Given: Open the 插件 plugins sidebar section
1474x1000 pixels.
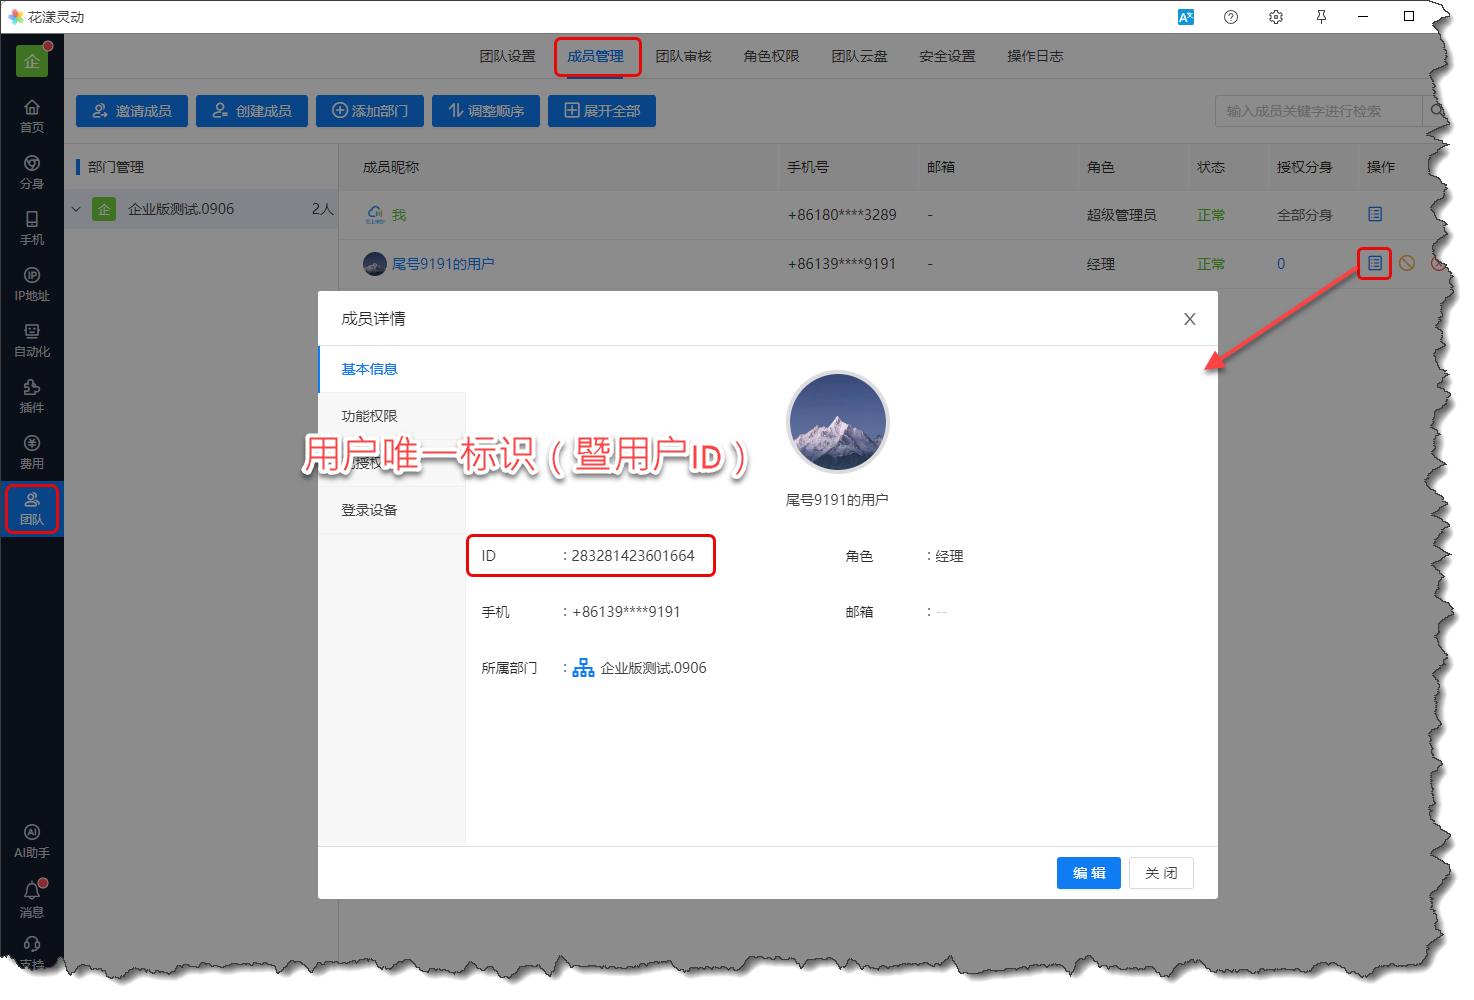Looking at the screenshot, I should tap(32, 396).
